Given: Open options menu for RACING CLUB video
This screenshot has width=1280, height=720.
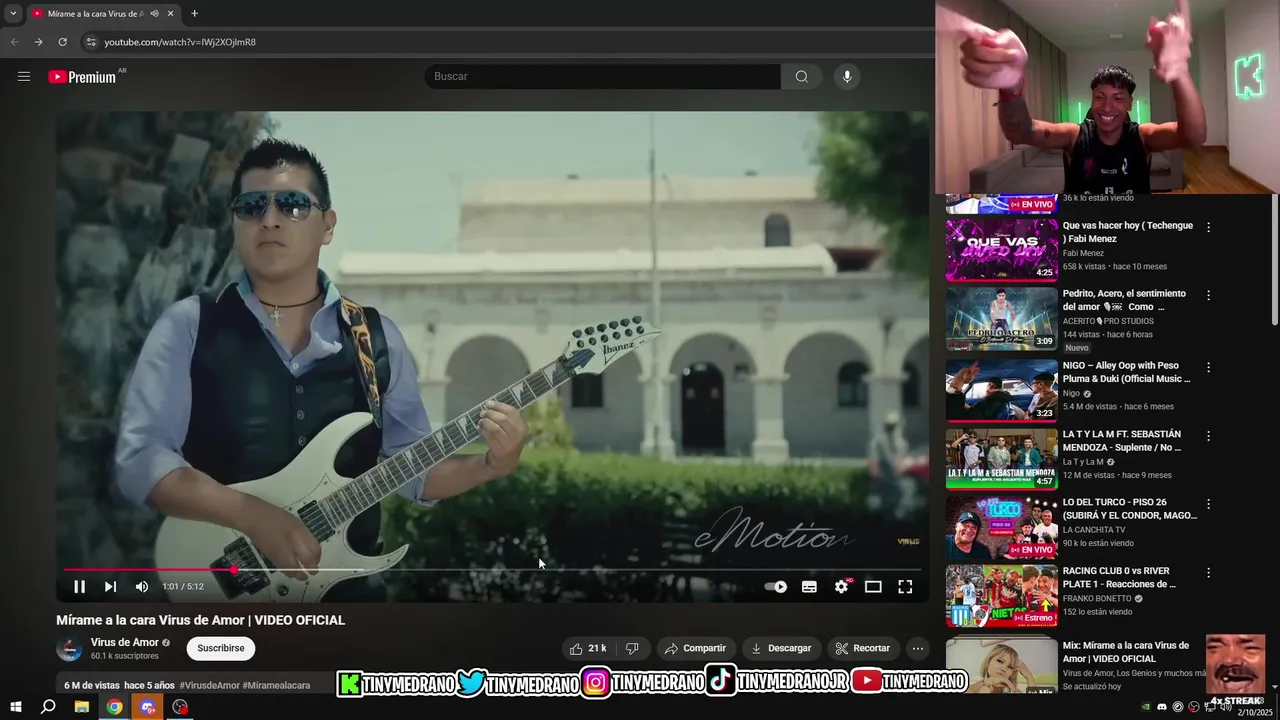Looking at the screenshot, I should point(1208,573).
